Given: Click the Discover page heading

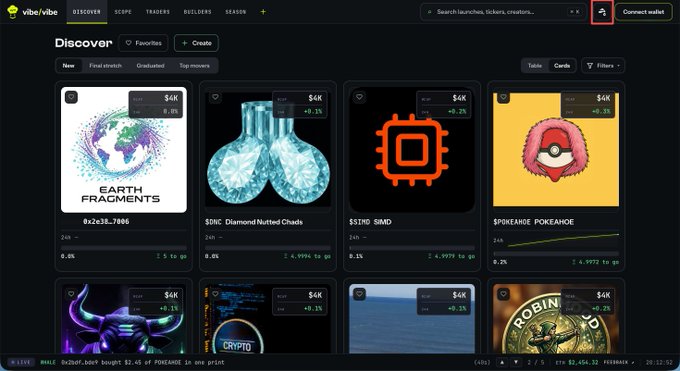Looking at the screenshot, I should tap(83, 43).
